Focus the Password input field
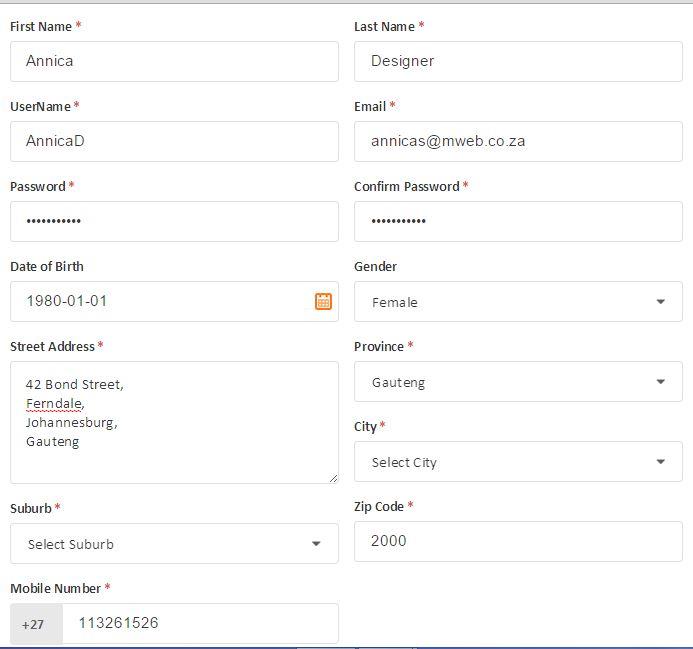 pyautogui.click(x=174, y=221)
